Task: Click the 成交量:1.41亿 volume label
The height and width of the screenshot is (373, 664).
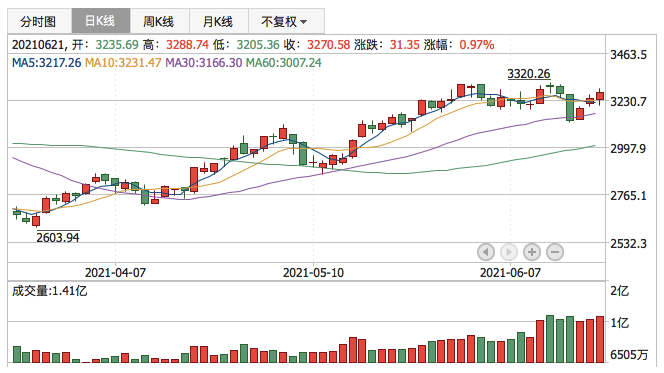Action: click(50, 291)
